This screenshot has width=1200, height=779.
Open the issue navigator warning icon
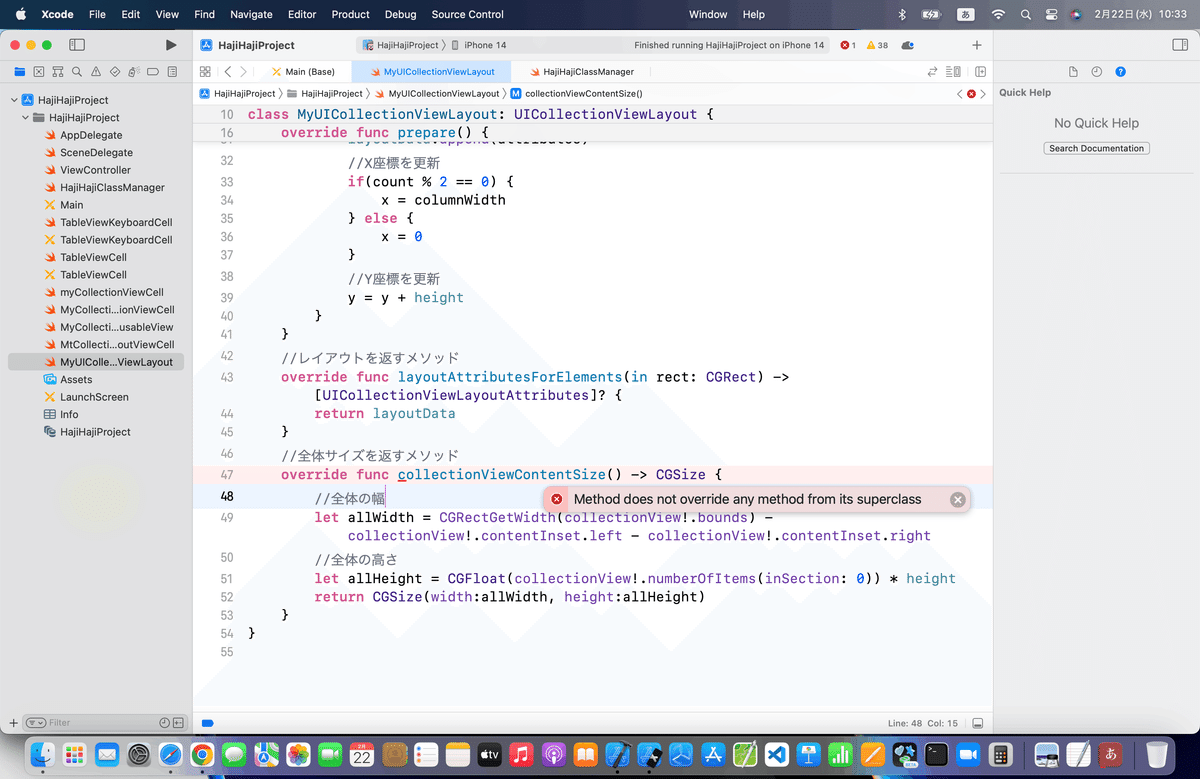[96, 72]
